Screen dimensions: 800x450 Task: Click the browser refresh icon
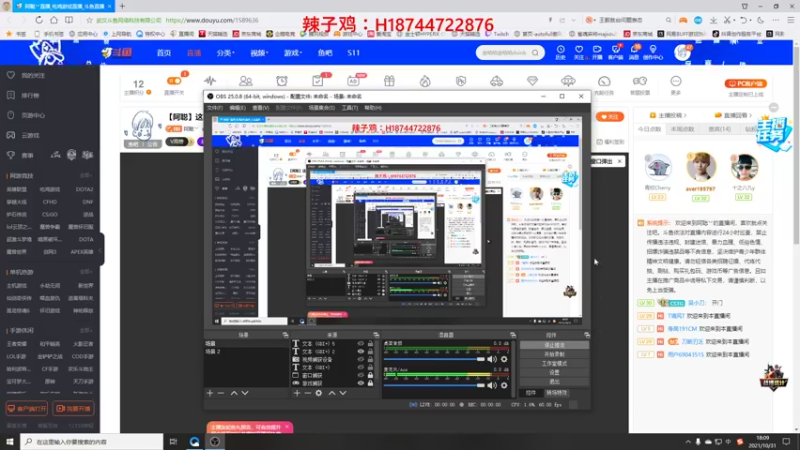pyautogui.click(x=39, y=20)
